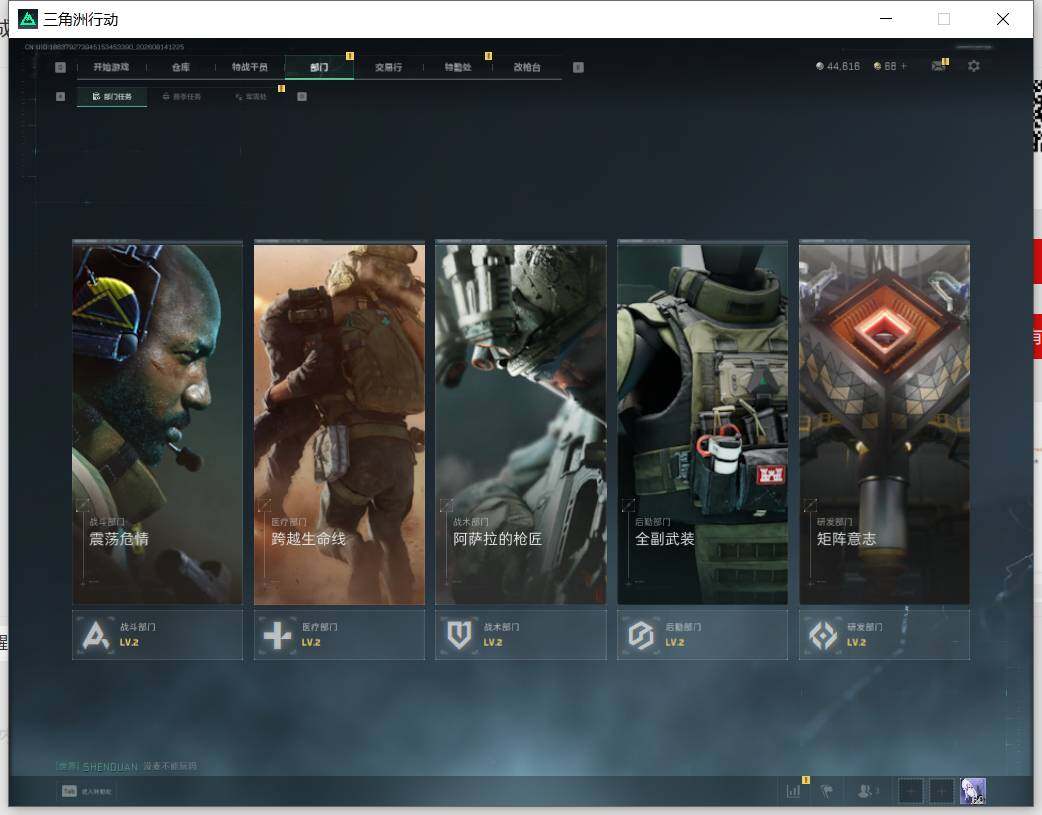Open the 矩阵意志 research department card
This screenshot has width=1042, height=815.
coord(885,423)
